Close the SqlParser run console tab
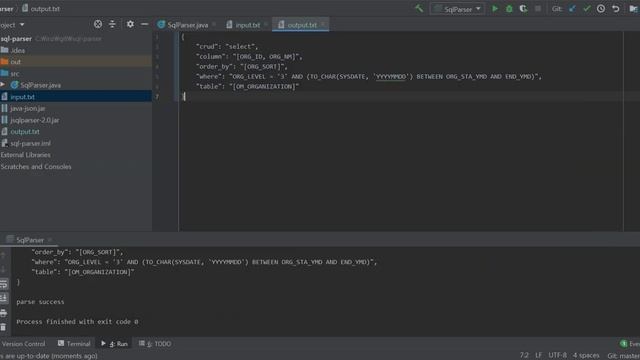 point(50,240)
